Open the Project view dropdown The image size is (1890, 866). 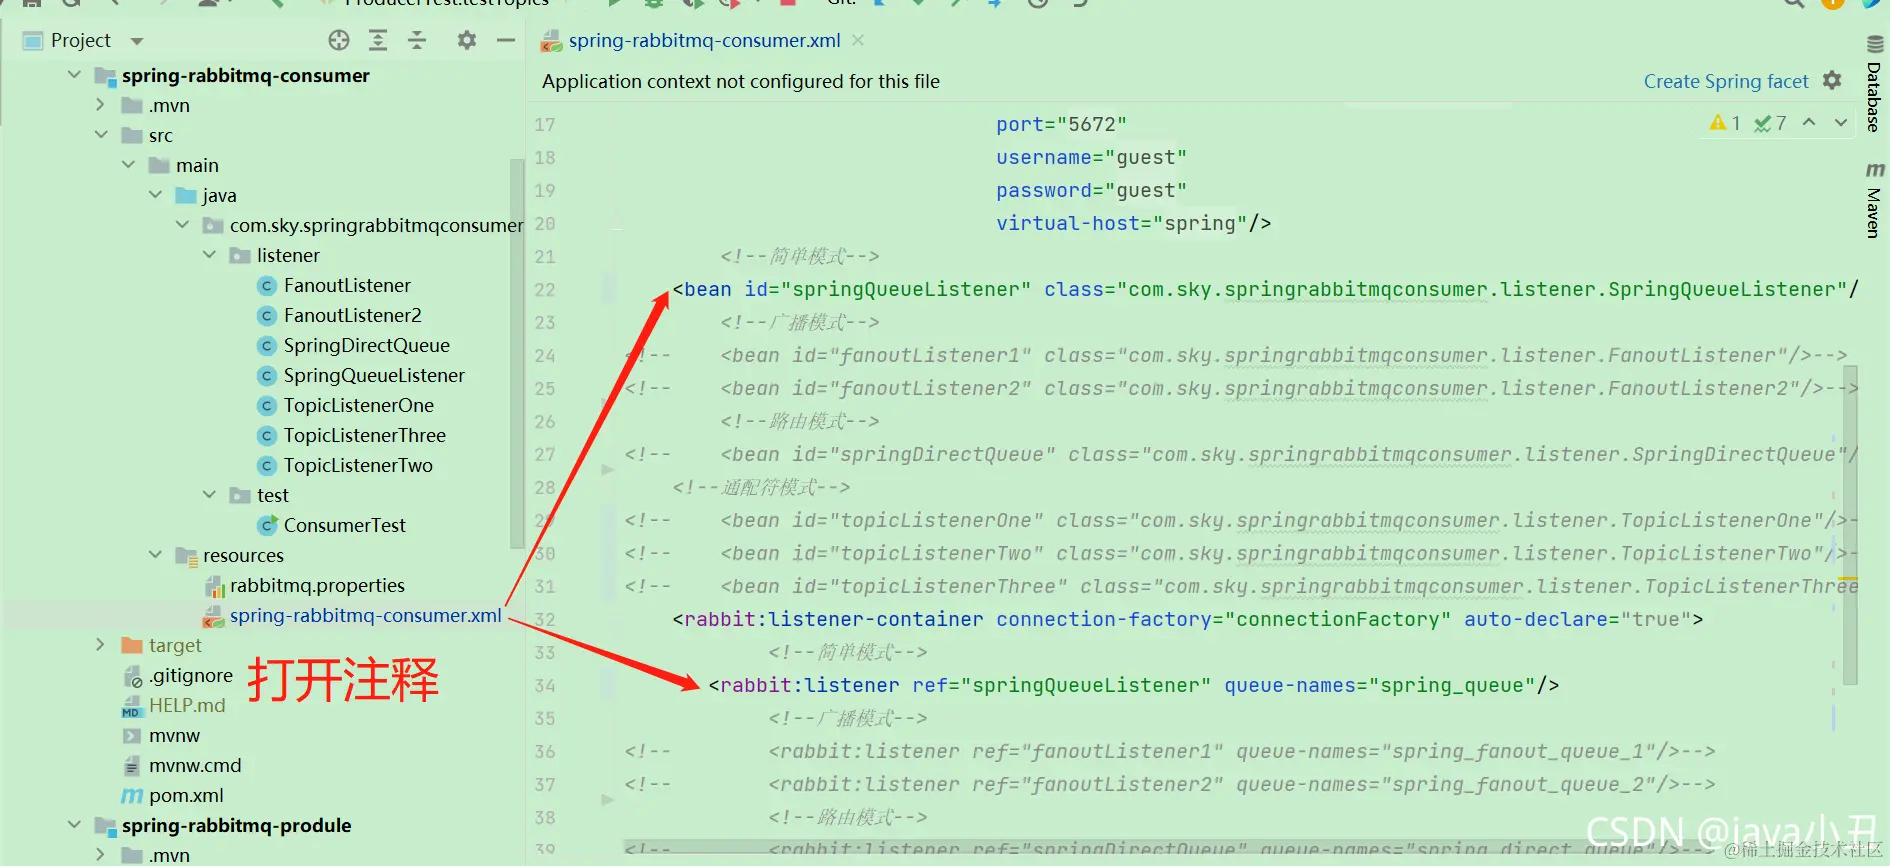point(137,41)
